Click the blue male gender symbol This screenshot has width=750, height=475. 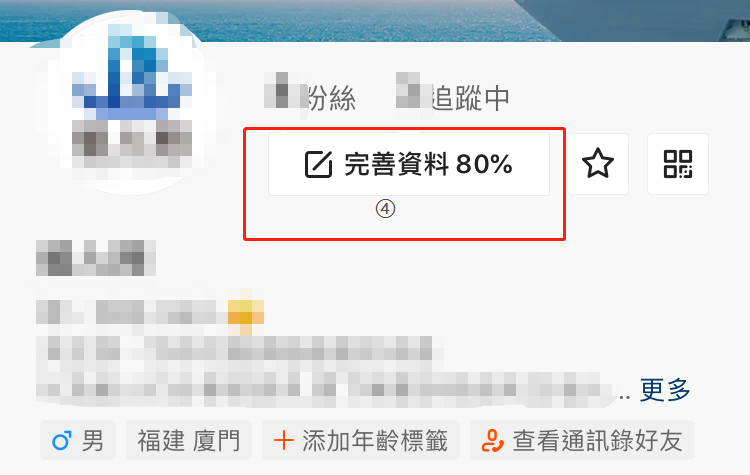62,441
